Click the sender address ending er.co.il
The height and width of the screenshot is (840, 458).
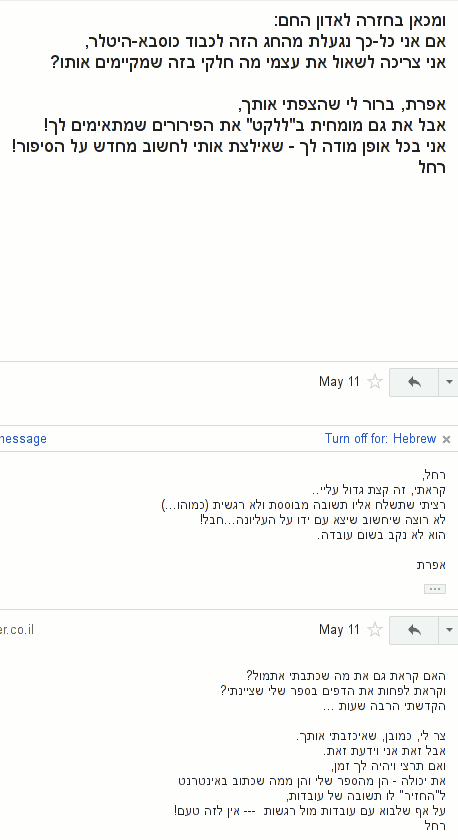coord(17,629)
